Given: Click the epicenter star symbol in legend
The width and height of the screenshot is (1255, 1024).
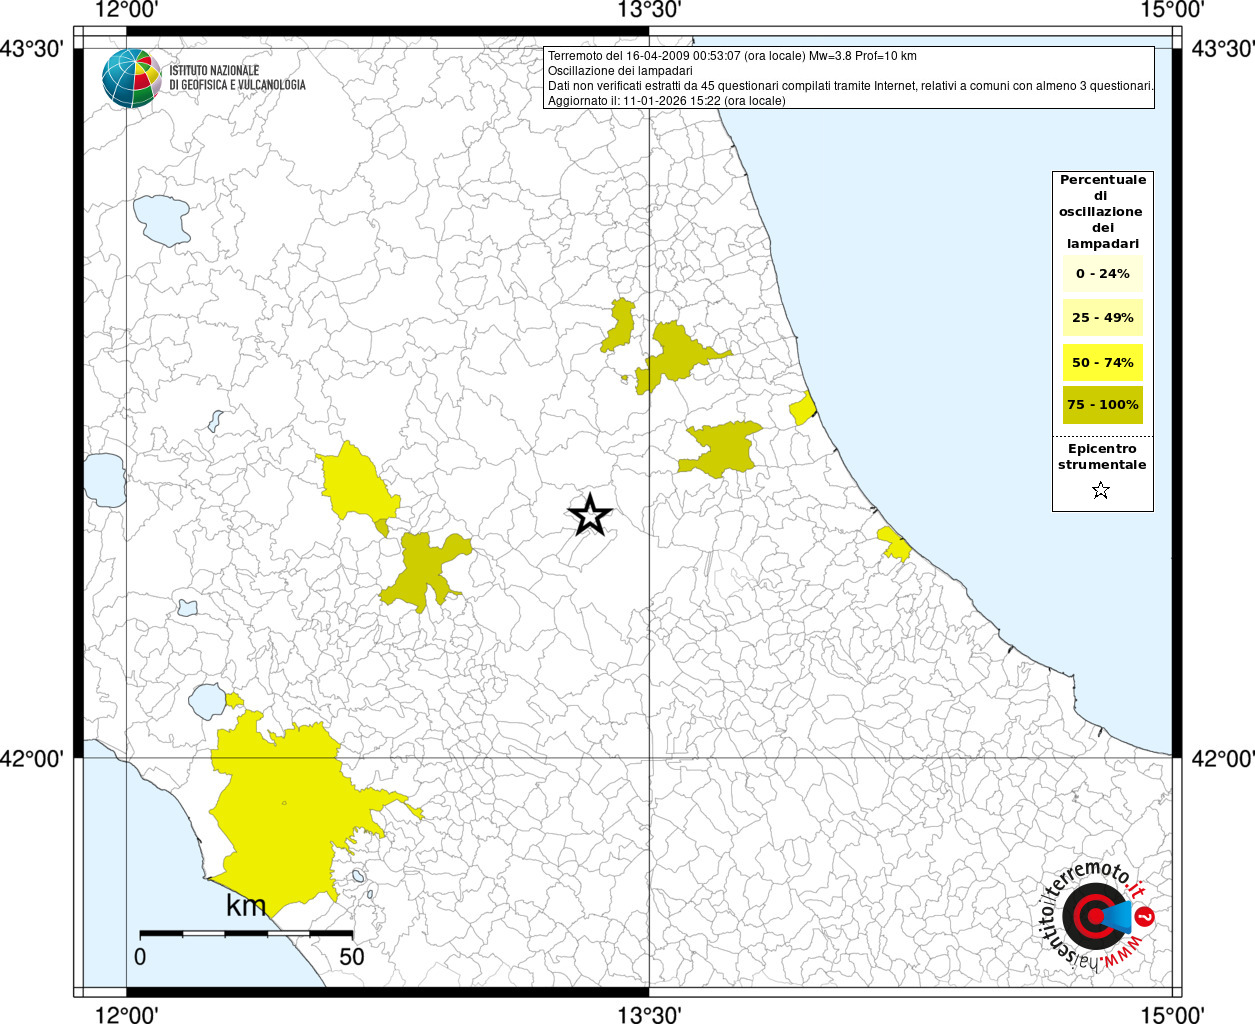Looking at the screenshot, I should [1101, 490].
